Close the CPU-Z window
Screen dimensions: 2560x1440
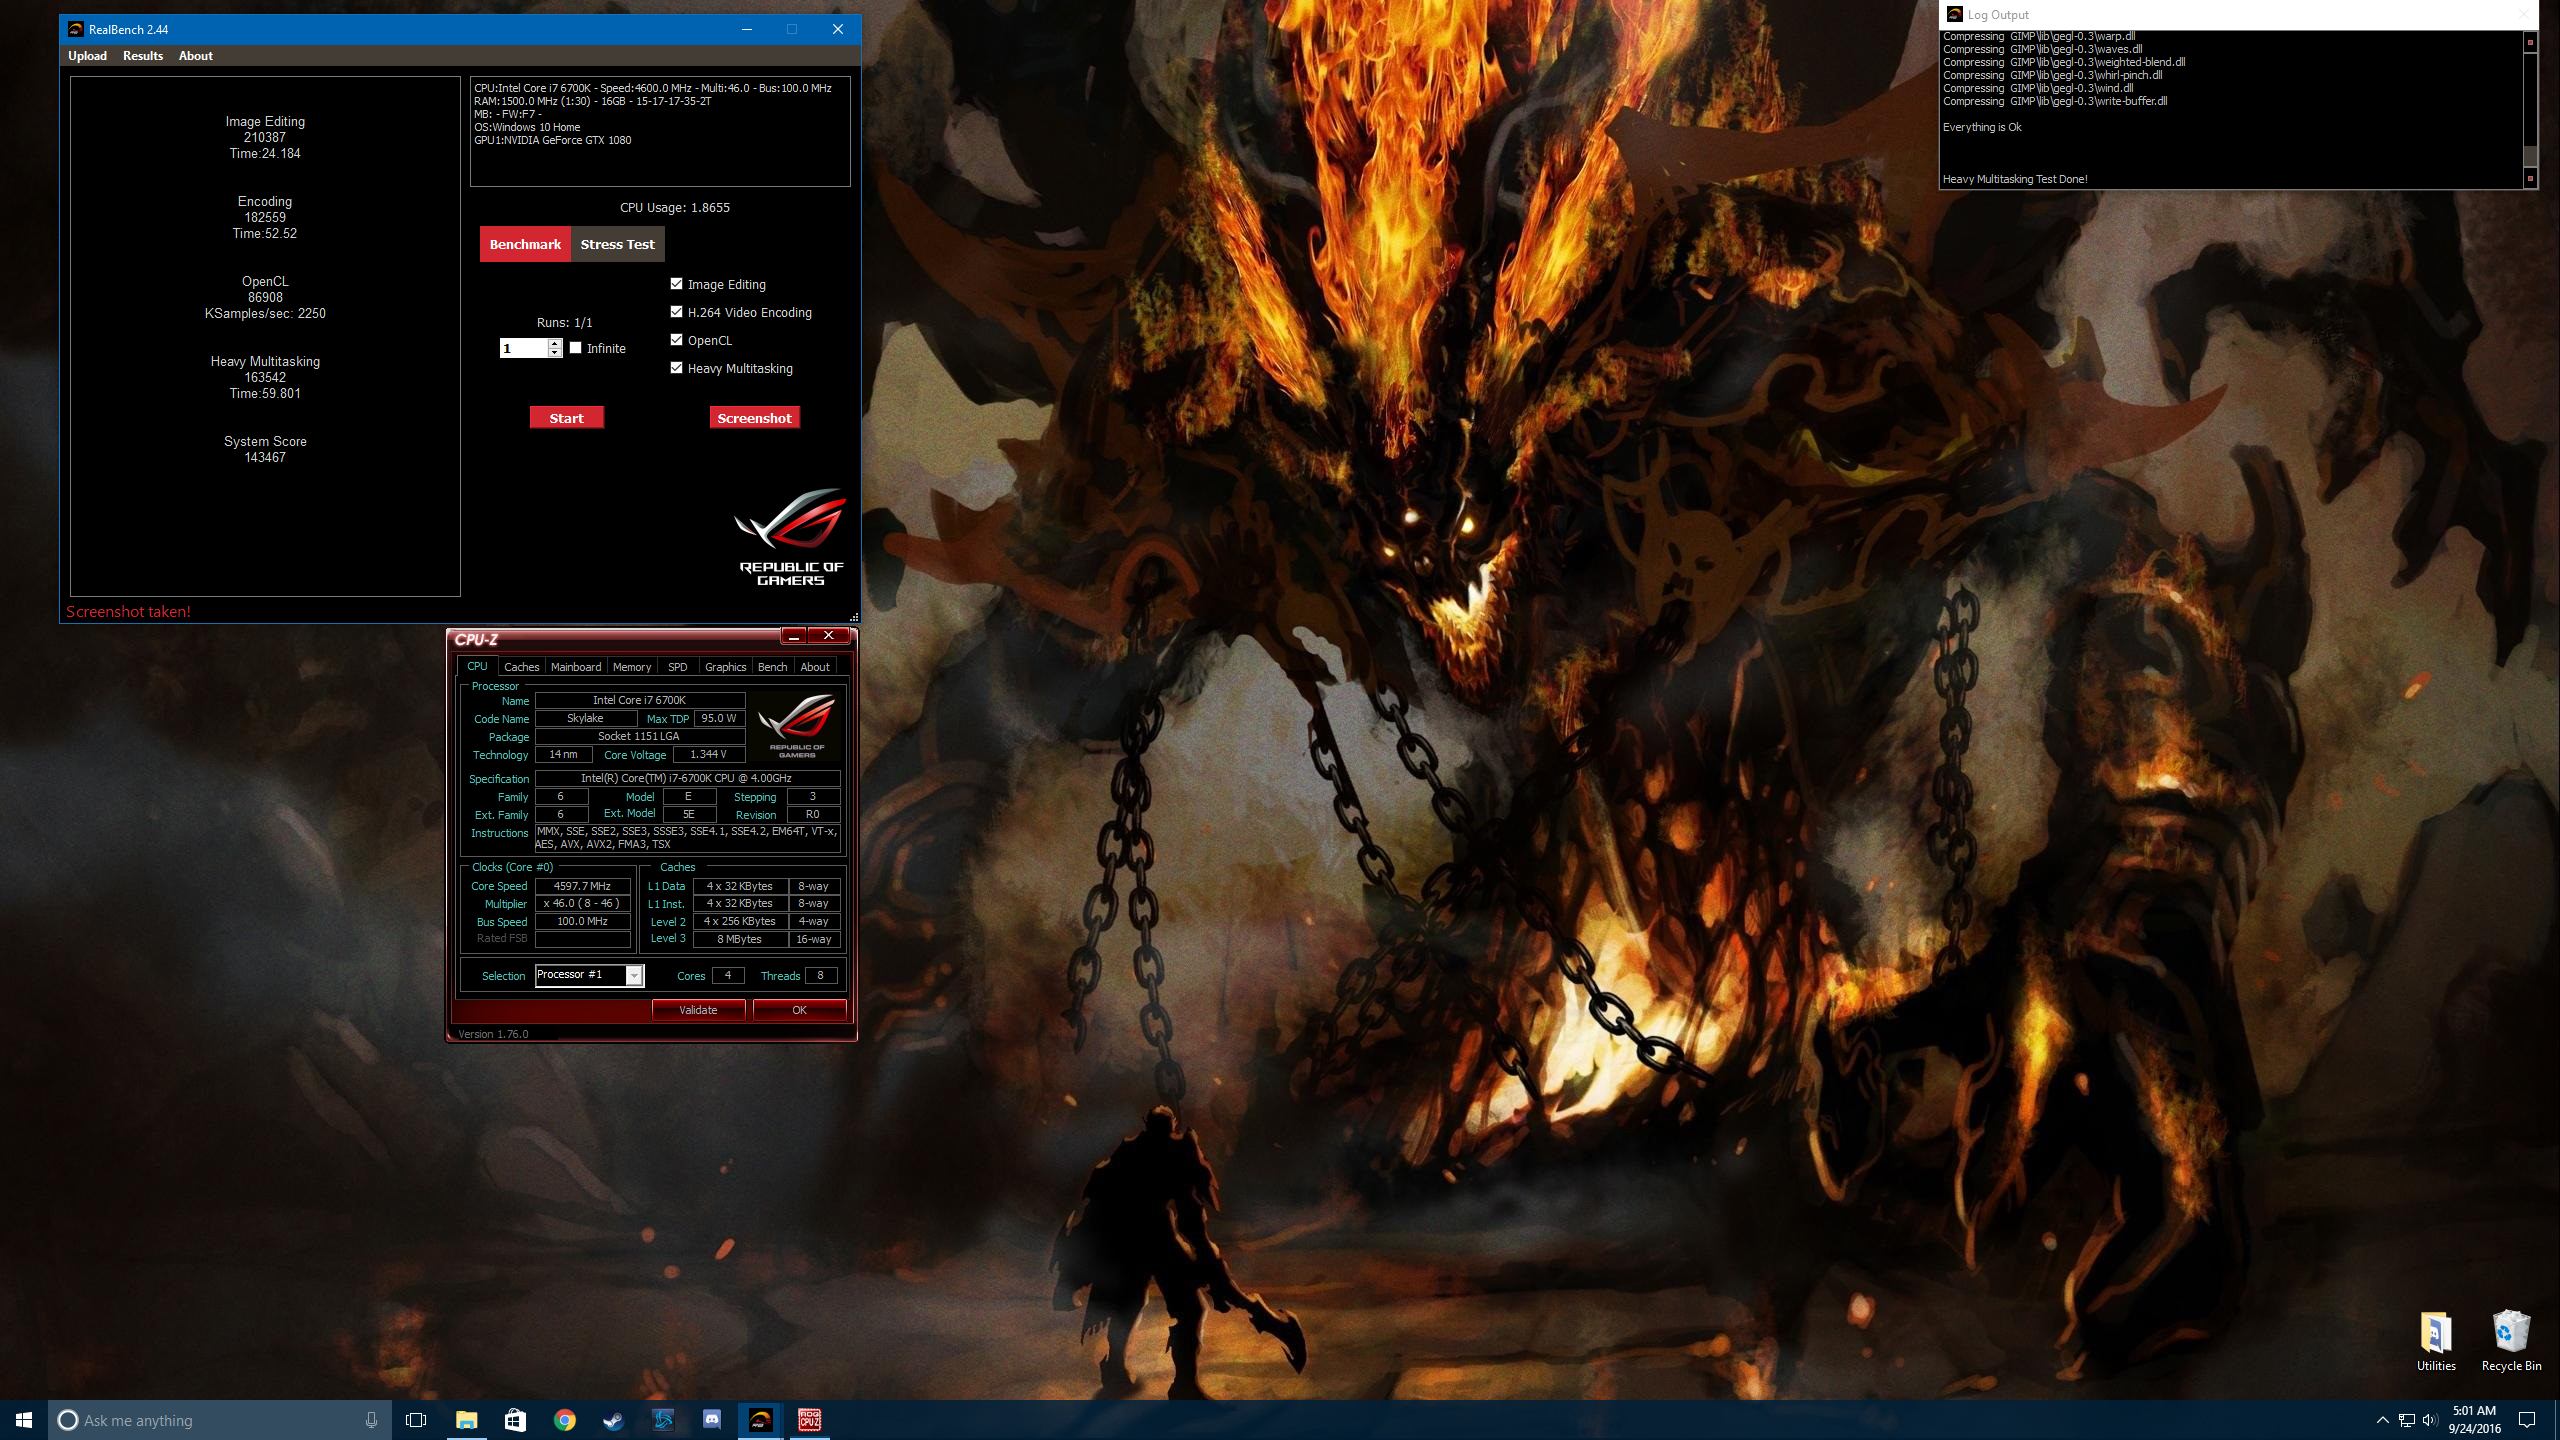828,636
